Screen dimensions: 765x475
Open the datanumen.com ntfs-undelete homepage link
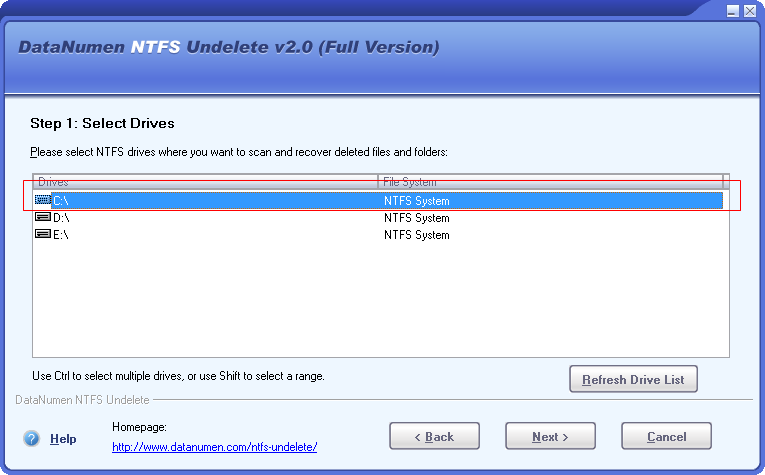point(215,447)
